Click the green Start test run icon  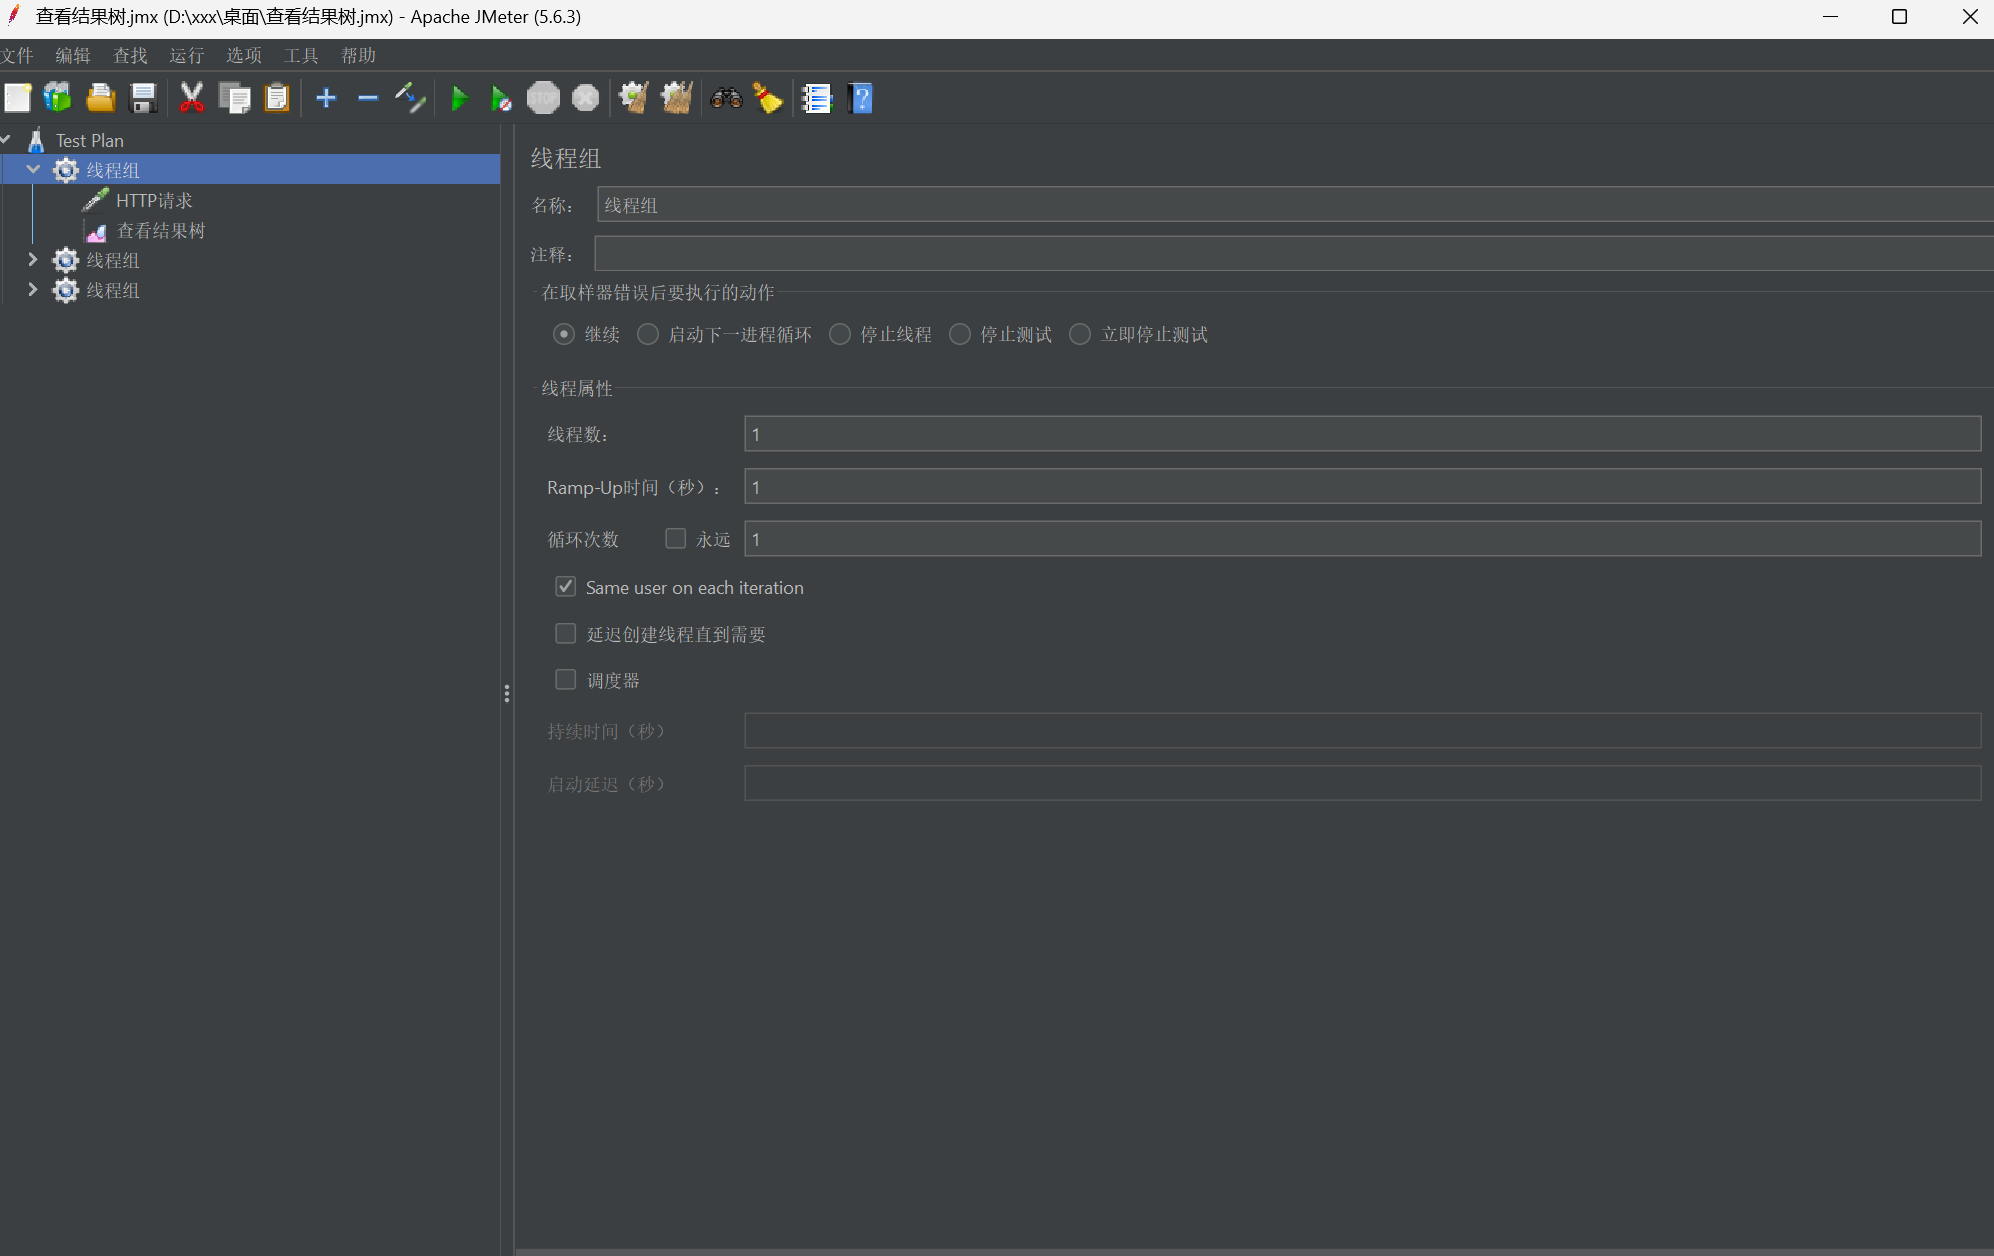[459, 98]
